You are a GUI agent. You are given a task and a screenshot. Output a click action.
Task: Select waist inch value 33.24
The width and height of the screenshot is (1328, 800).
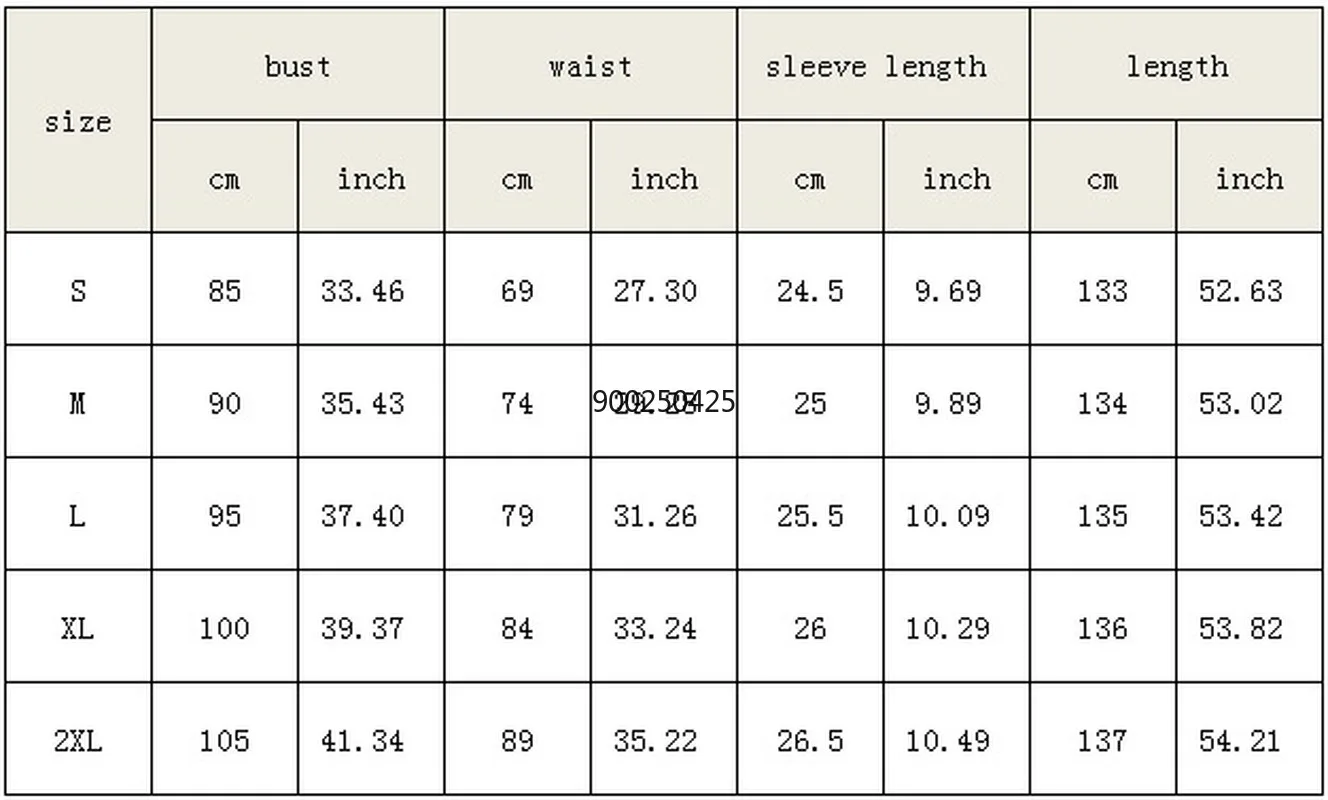tap(655, 629)
